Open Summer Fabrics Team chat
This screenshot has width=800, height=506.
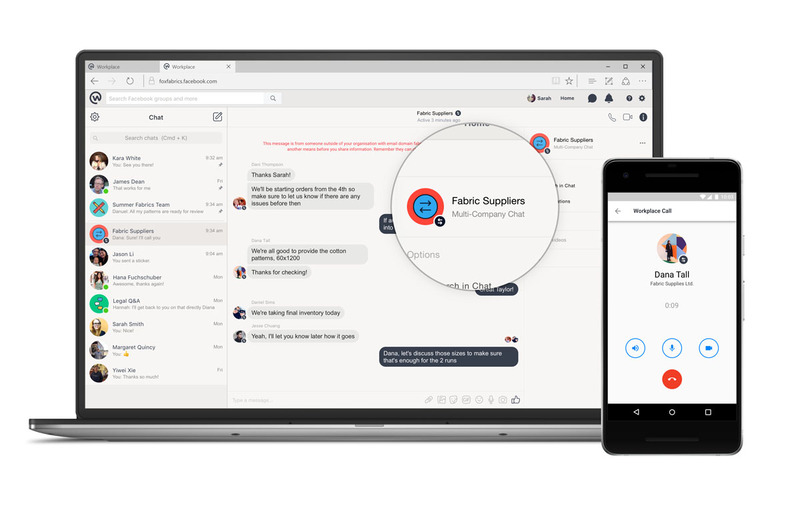pyautogui.click(x=156, y=208)
